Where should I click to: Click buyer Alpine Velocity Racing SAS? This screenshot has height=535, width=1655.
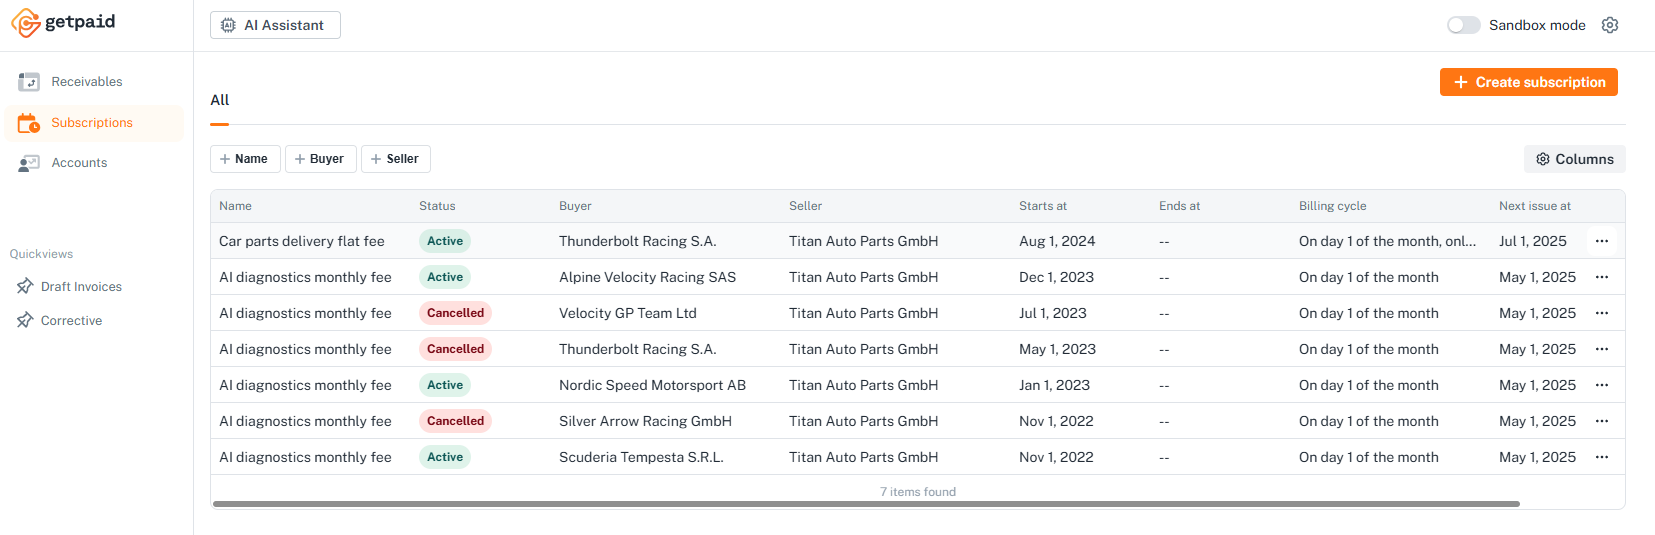pos(647,277)
